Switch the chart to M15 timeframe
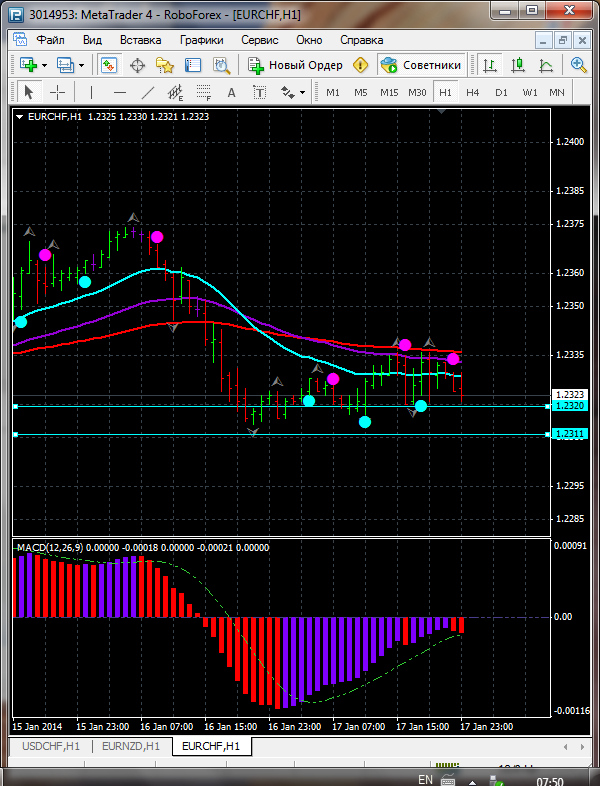 (x=389, y=92)
